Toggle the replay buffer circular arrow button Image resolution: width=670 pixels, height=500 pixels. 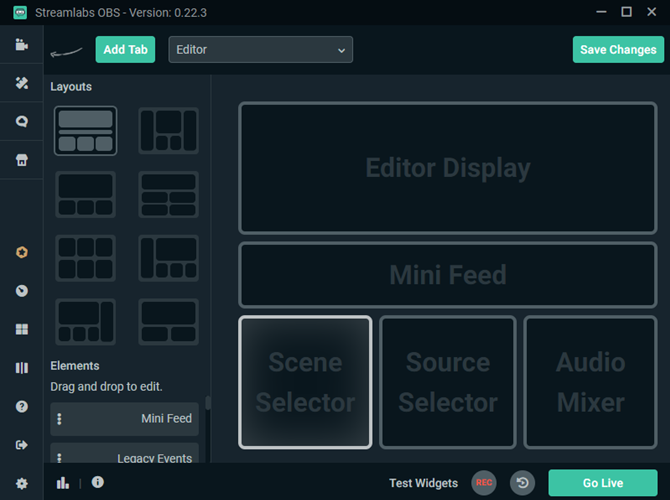522,482
